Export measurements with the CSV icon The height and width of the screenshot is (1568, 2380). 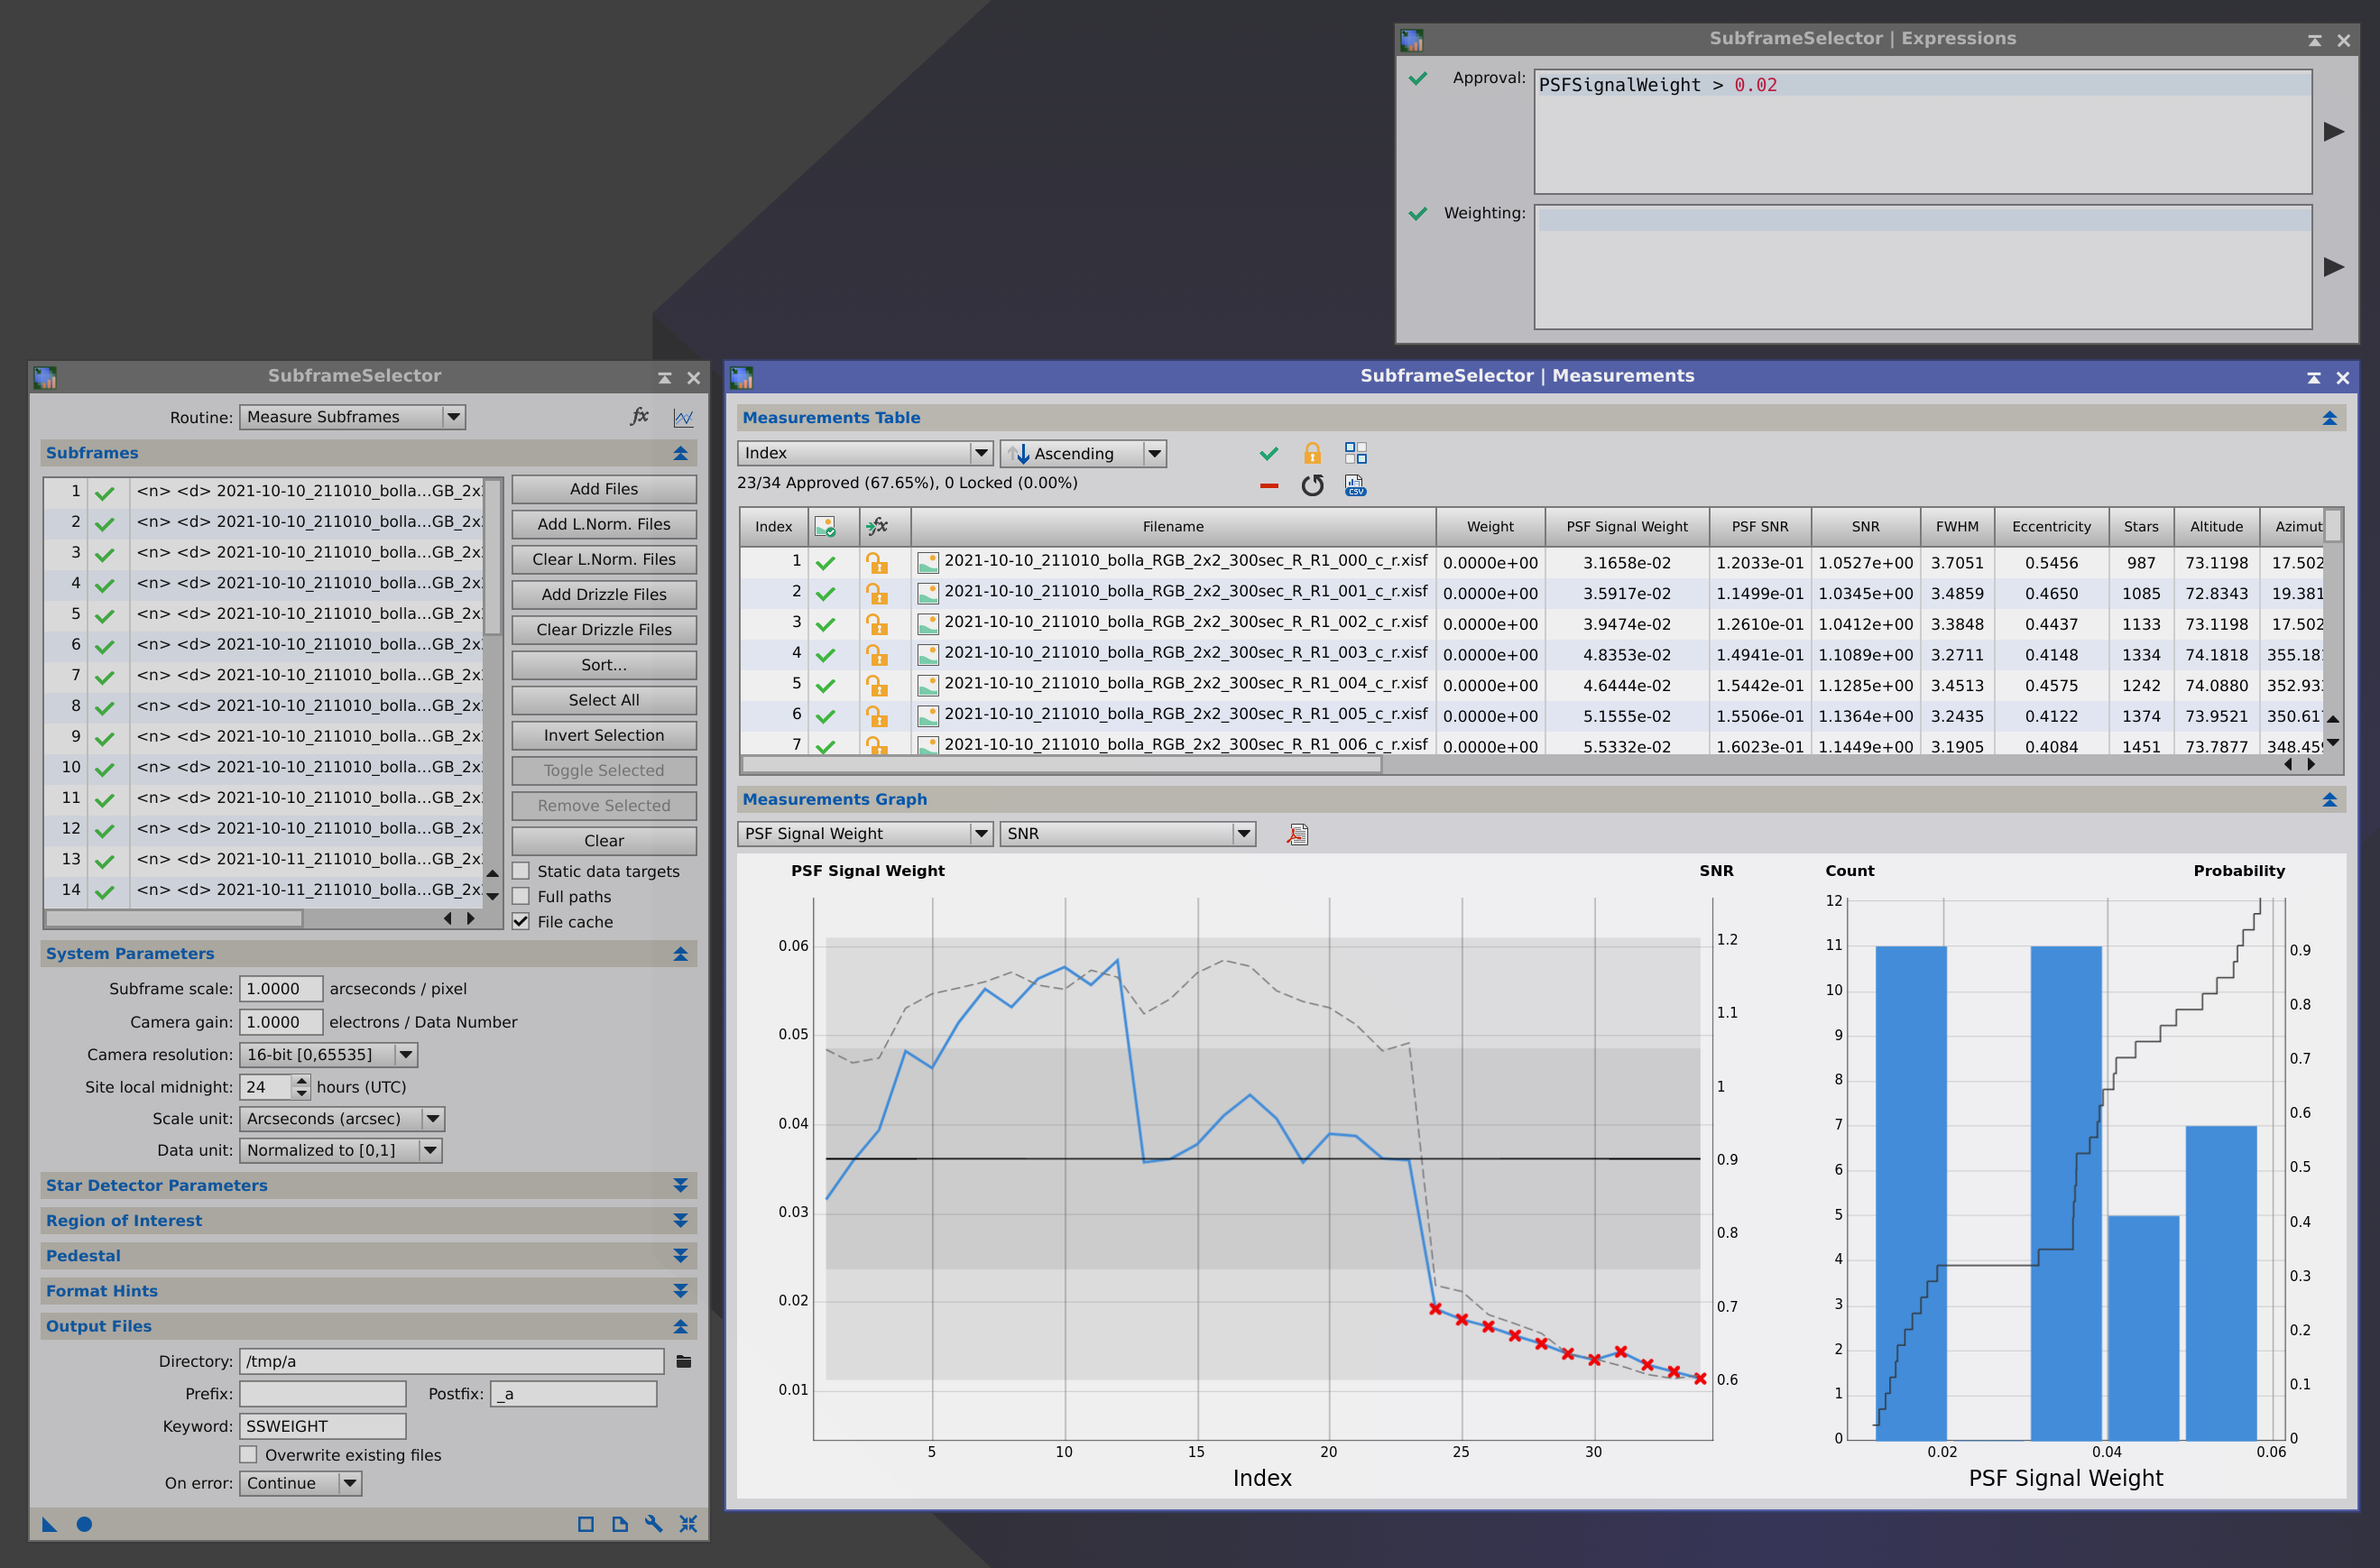point(1355,485)
